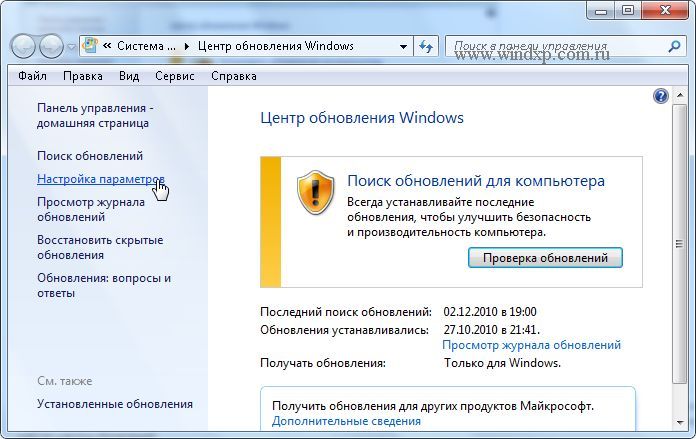The width and height of the screenshot is (696, 439).
Task: Click the control panel icon in address bar
Action: (91, 46)
